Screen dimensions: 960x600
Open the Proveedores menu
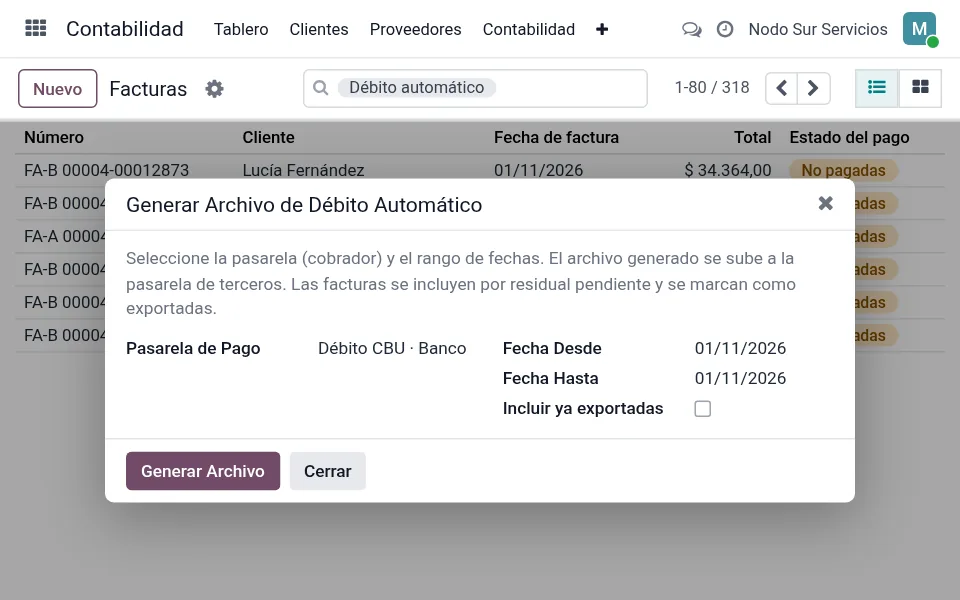click(416, 29)
